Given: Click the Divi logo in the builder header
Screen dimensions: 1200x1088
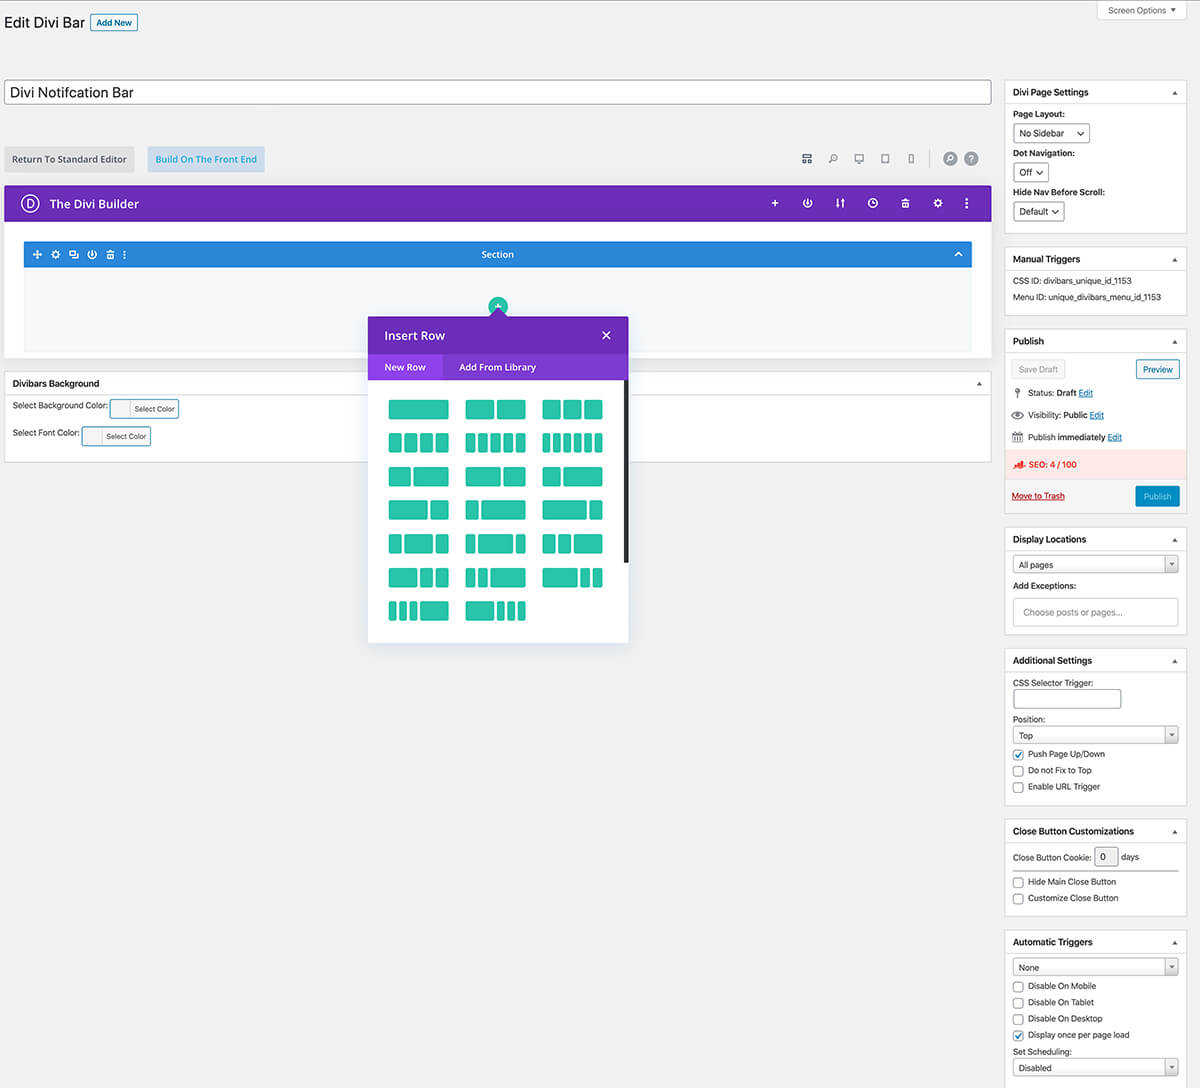Looking at the screenshot, I should tap(30, 203).
